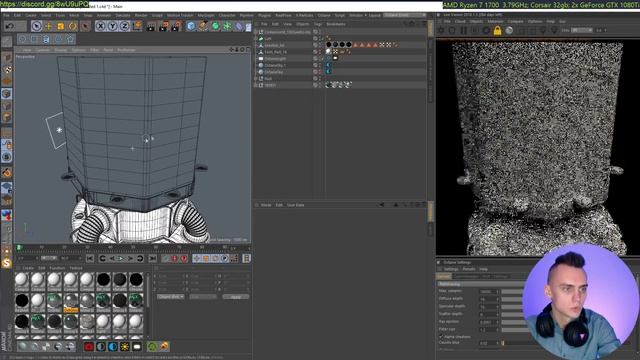The image size is (640, 360).
Task: Click the clay mode sphere in Live Viewer
Action: click(x=509, y=31)
